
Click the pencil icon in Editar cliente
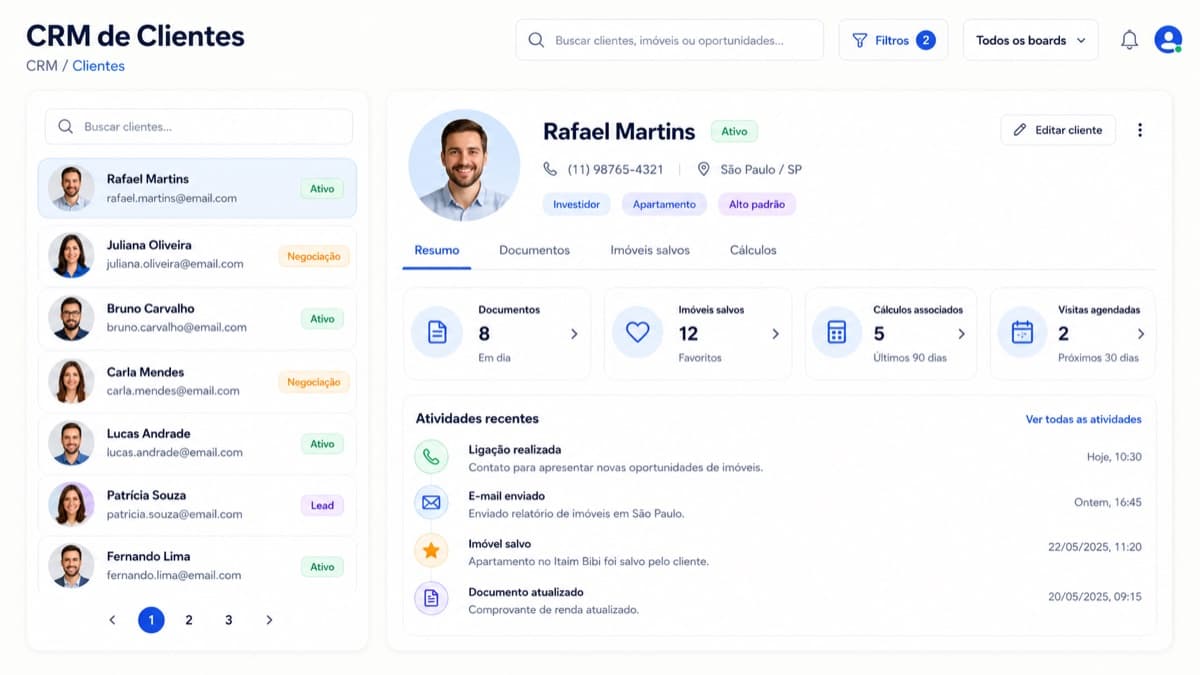[1020, 130]
